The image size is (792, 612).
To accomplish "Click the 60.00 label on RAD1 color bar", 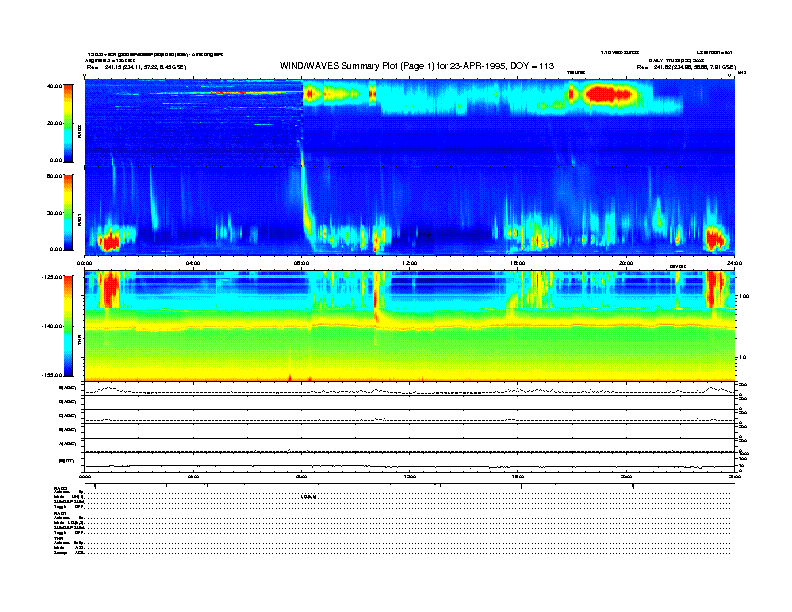I will (x=54, y=176).
